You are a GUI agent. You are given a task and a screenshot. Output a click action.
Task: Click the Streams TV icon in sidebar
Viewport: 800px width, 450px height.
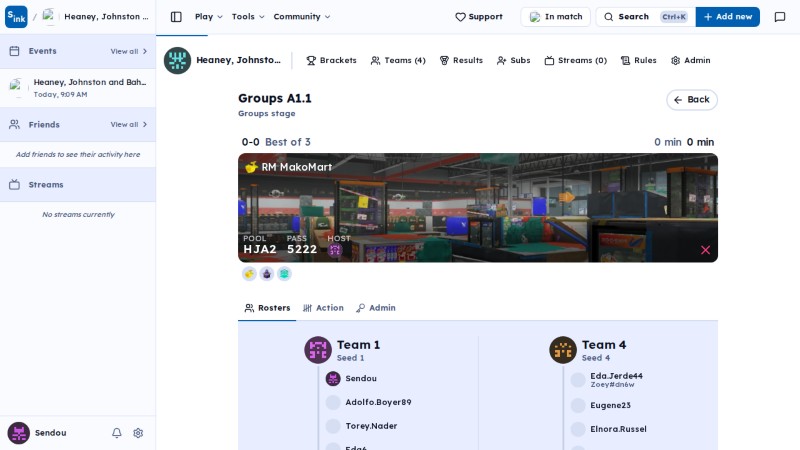(14, 185)
